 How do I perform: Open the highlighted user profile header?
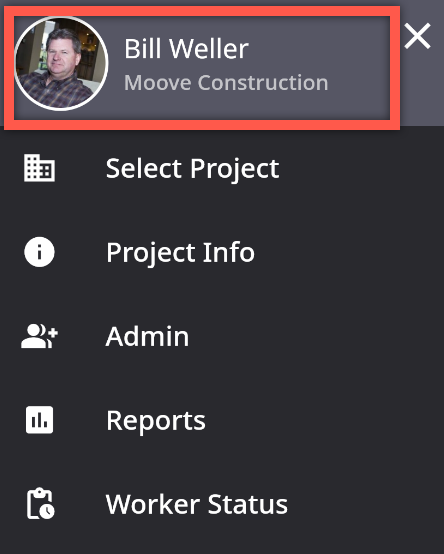click(202, 68)
